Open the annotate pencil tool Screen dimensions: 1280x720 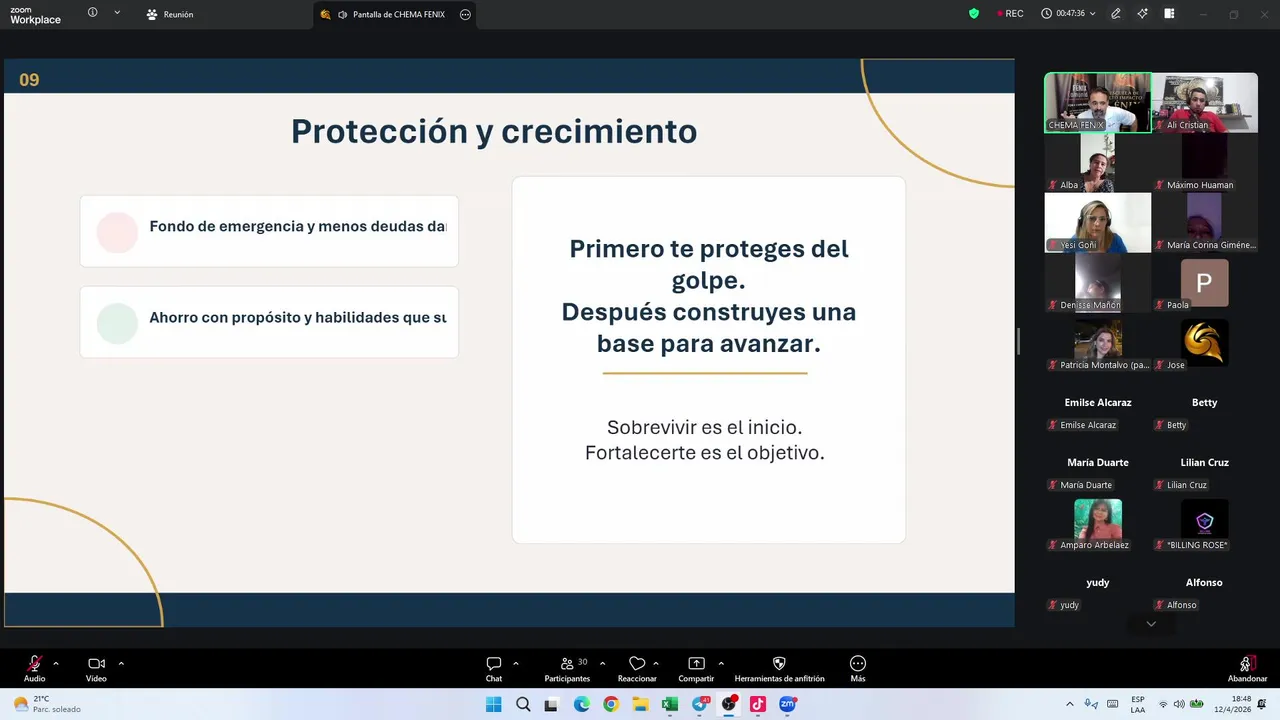[1116, 14]
